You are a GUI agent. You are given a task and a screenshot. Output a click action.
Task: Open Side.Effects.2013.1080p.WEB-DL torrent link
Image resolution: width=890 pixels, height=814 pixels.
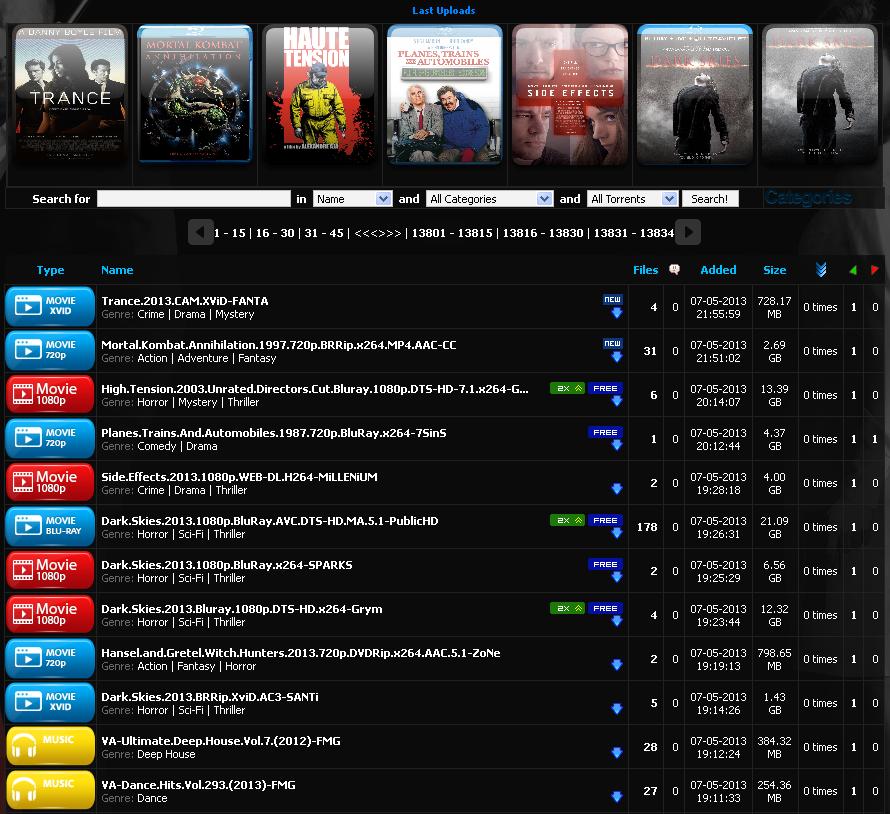click(x=239, y=477)
